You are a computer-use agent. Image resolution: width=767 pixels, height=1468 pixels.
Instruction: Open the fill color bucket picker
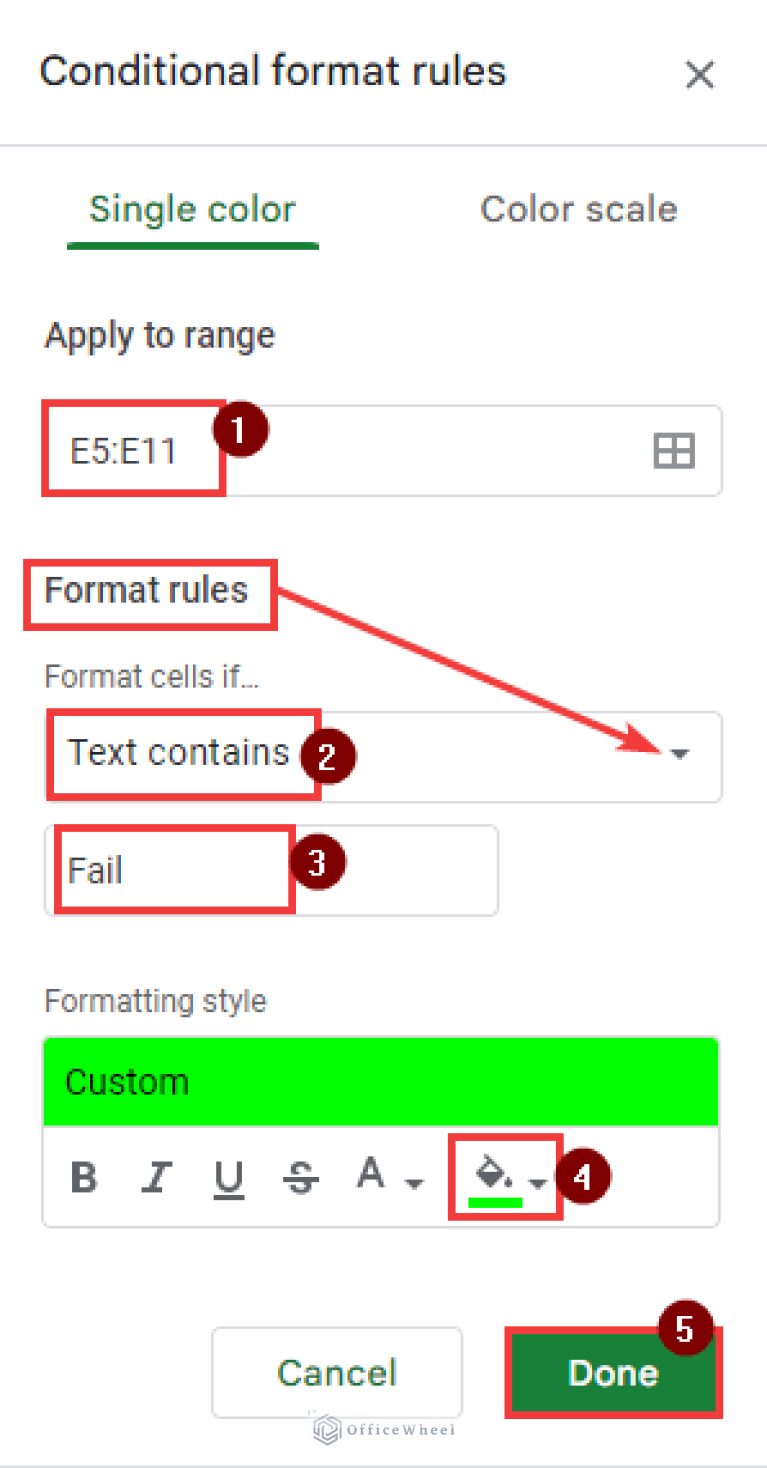coord(491,1176)
